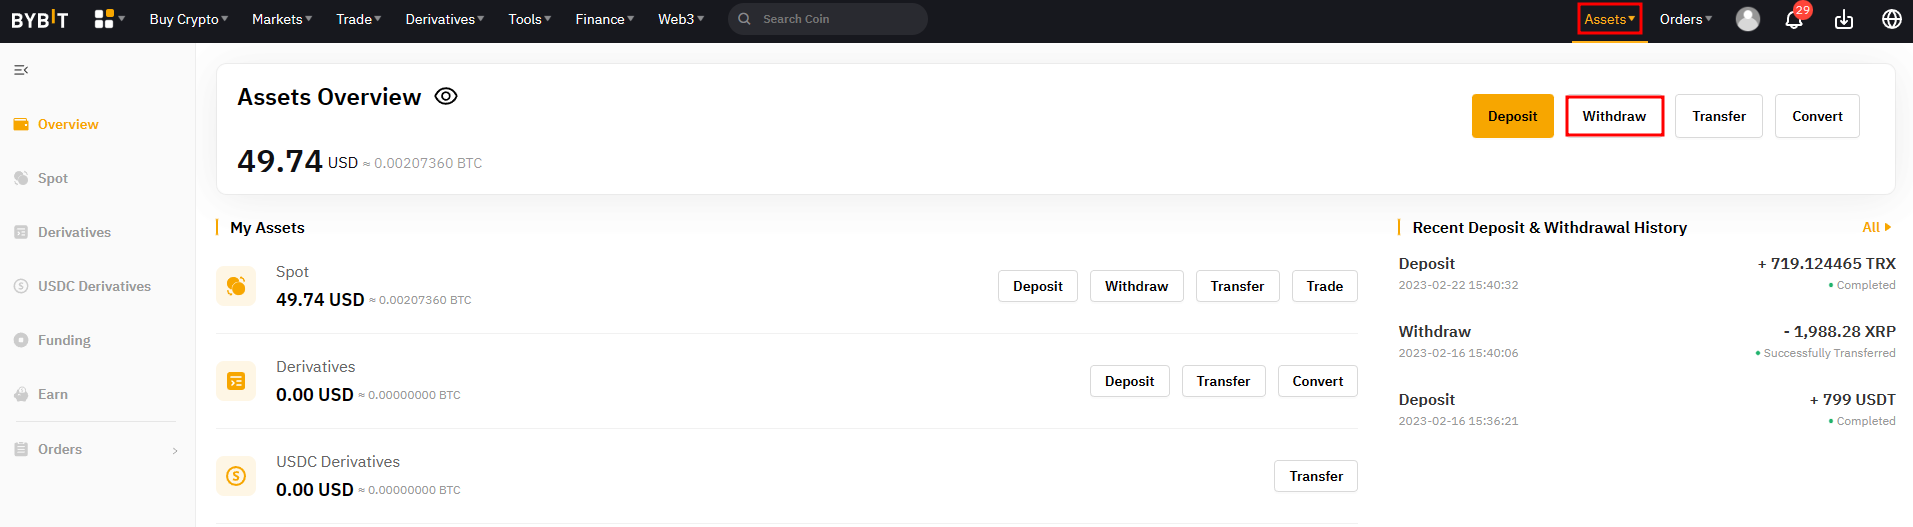Open the Derivatives dropdown in top bar

click(x=444, y=19)
